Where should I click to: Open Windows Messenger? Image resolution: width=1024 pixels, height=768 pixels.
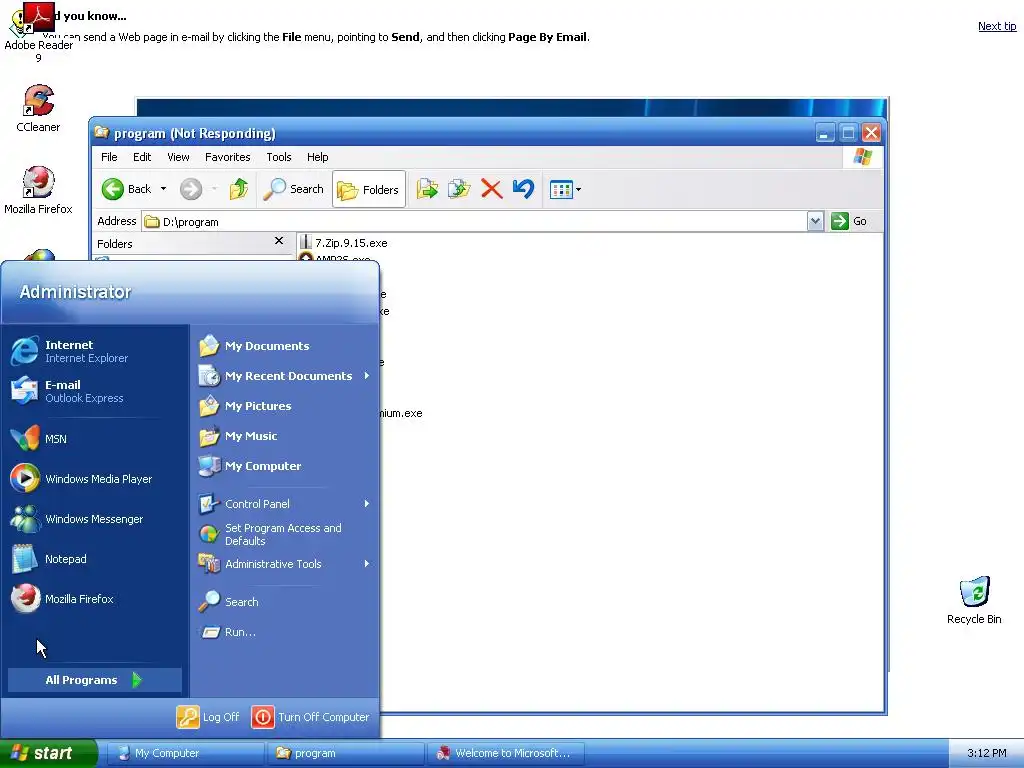point(95,519)
